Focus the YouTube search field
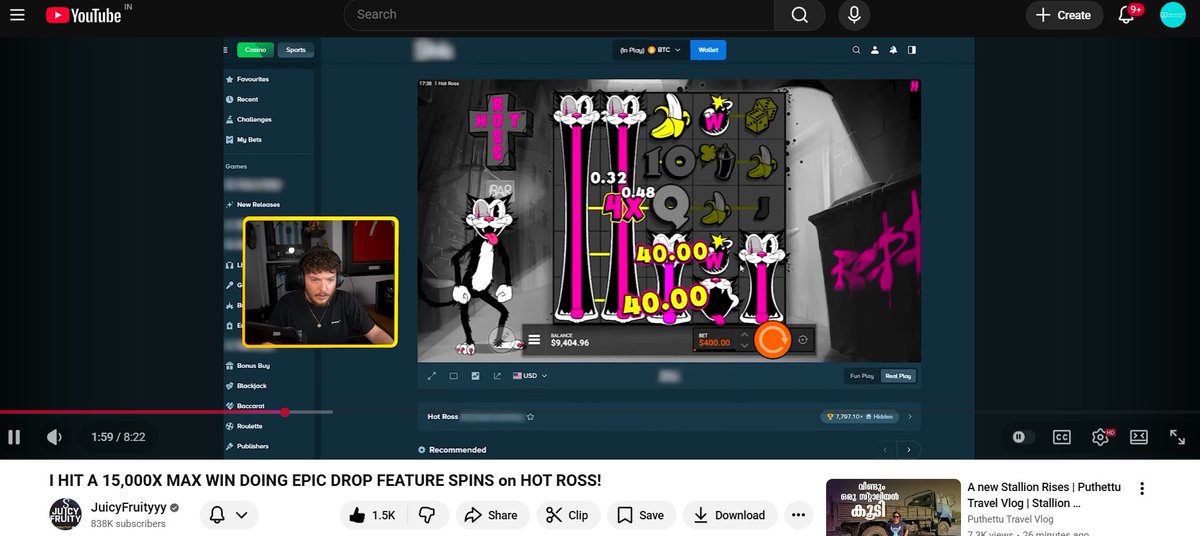Image resolution: width=1200 pixels, height=536 pixels. (559, 15)
